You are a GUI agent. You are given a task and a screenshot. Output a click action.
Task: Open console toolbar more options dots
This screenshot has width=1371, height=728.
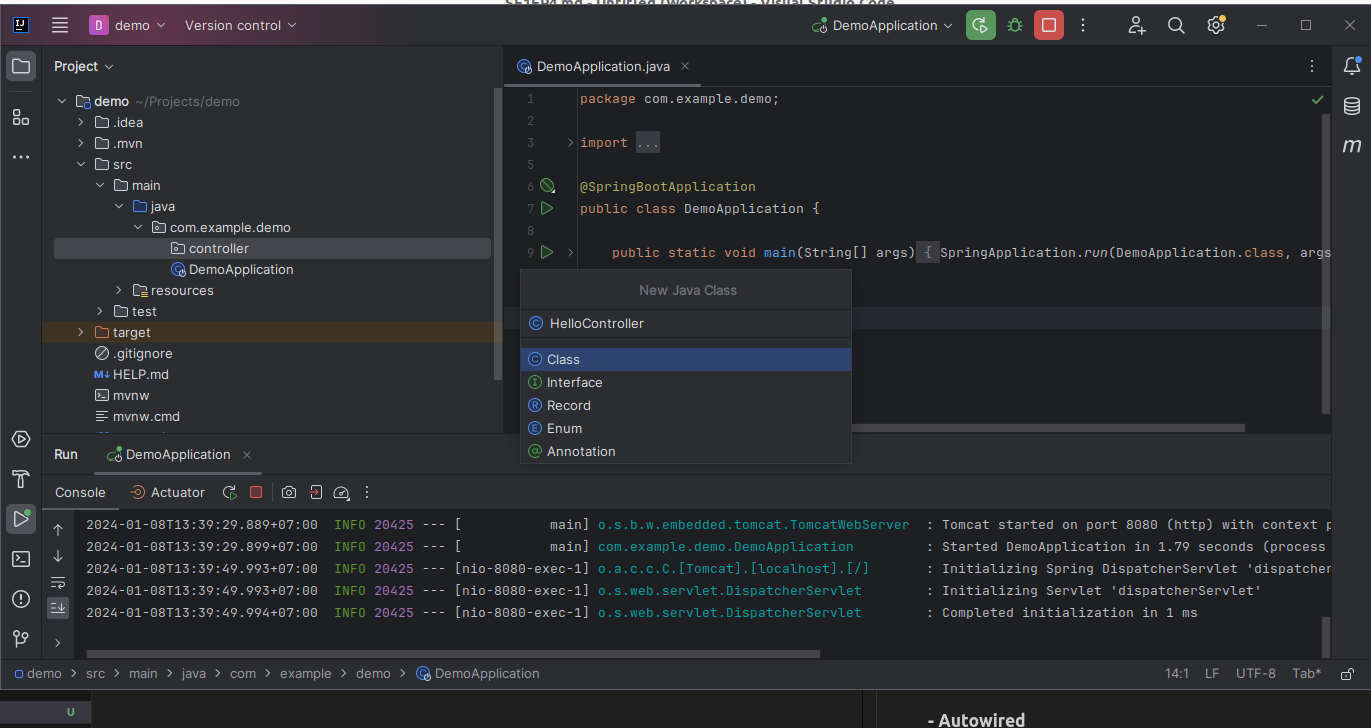[367, 492]
